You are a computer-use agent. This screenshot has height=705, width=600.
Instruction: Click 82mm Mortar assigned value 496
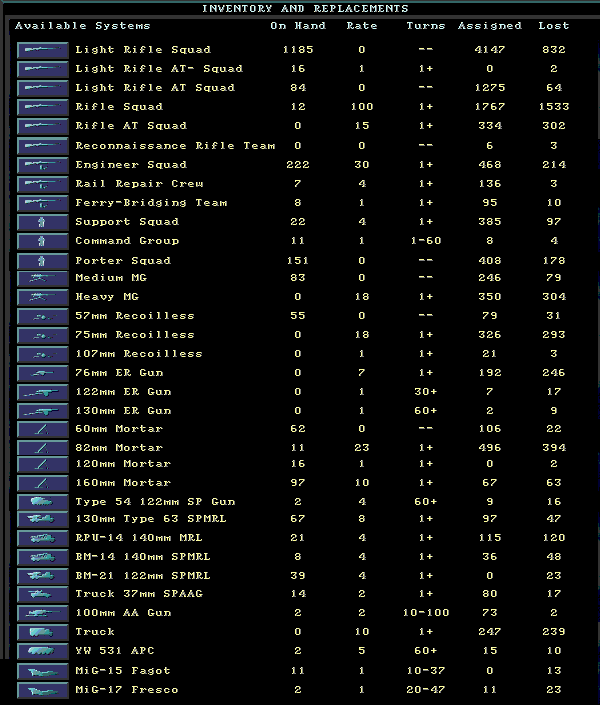coord(490,448)
